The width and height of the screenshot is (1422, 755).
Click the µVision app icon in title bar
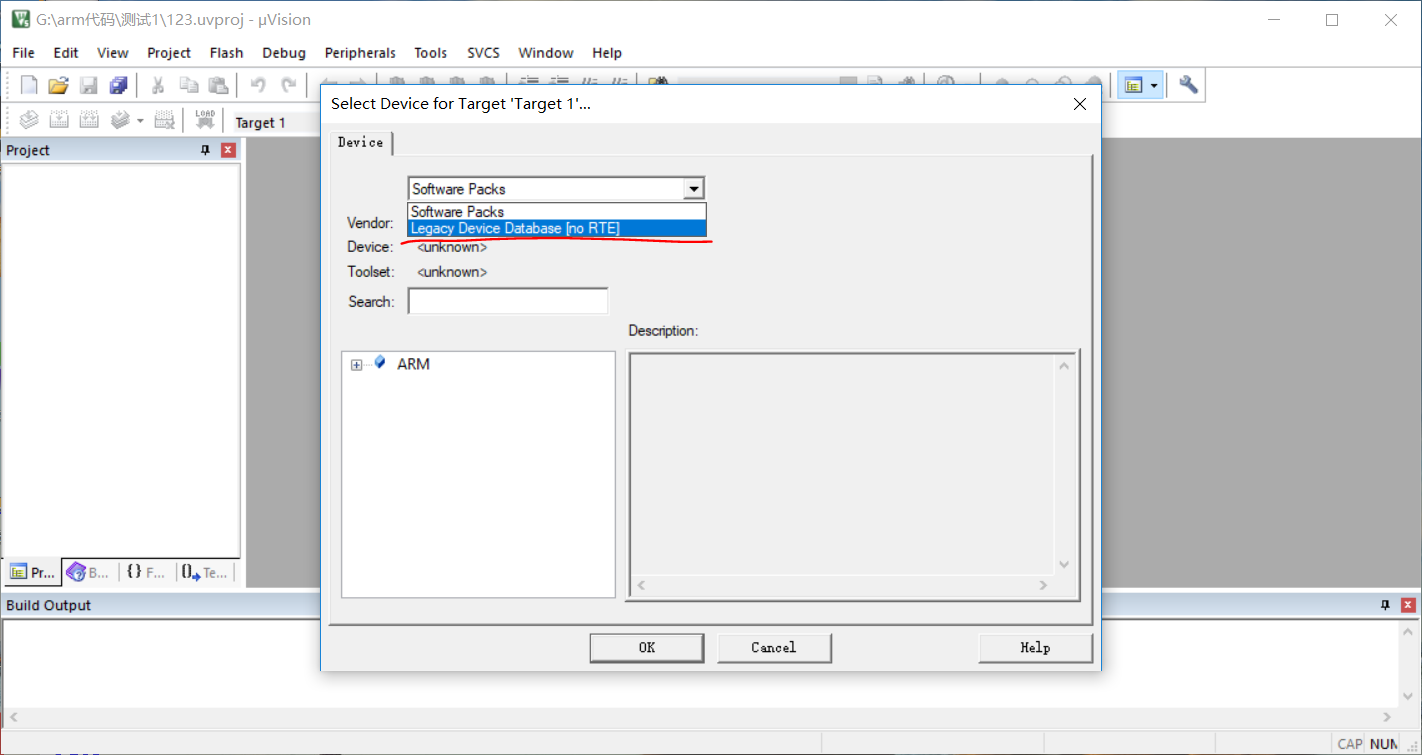[20, 19]
